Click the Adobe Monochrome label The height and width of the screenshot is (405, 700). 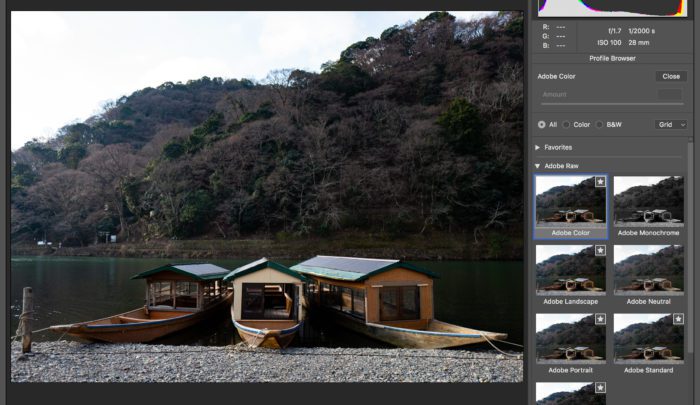648,233
